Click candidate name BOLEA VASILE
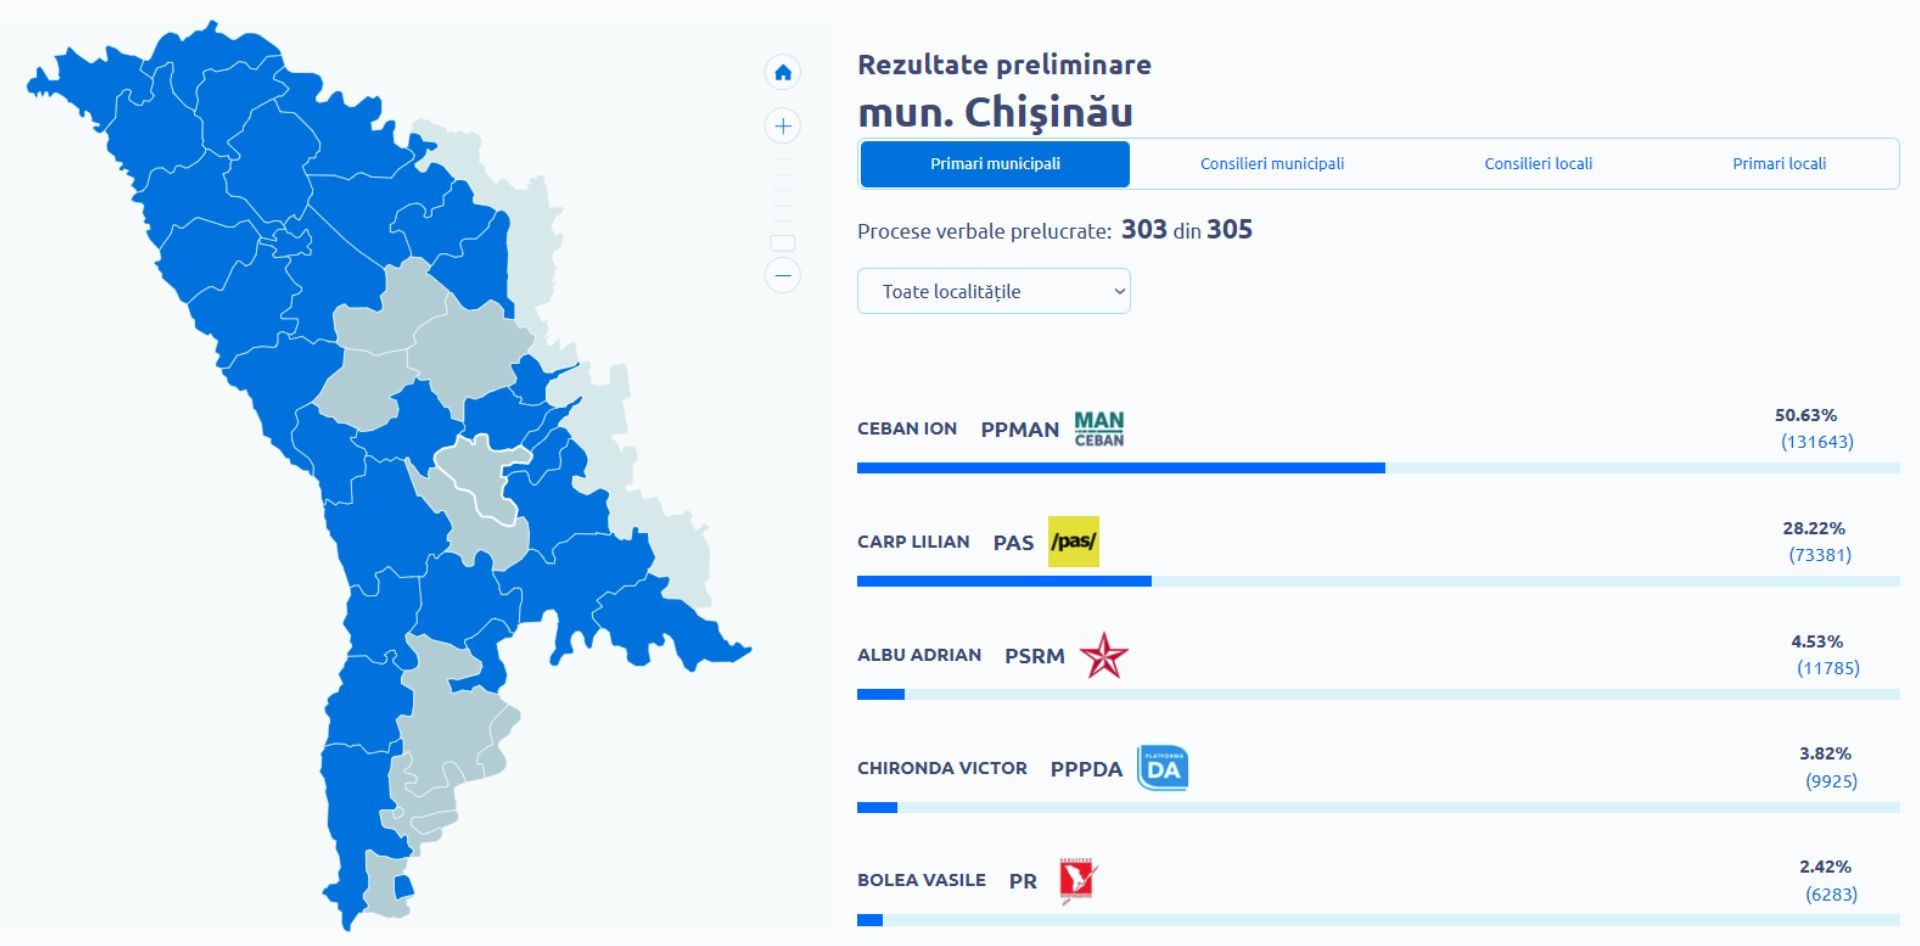 pyautogui.click(x=921, y=880)
